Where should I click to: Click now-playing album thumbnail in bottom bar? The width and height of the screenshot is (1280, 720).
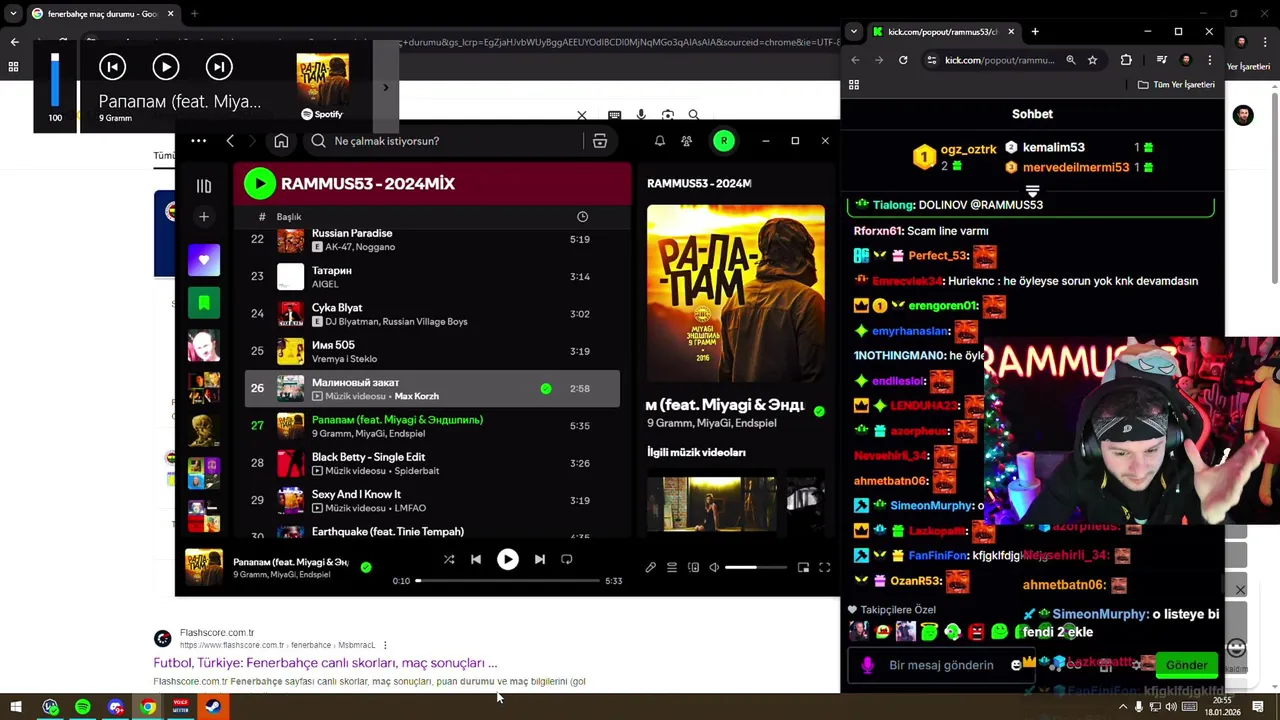(x=204, y=567)
